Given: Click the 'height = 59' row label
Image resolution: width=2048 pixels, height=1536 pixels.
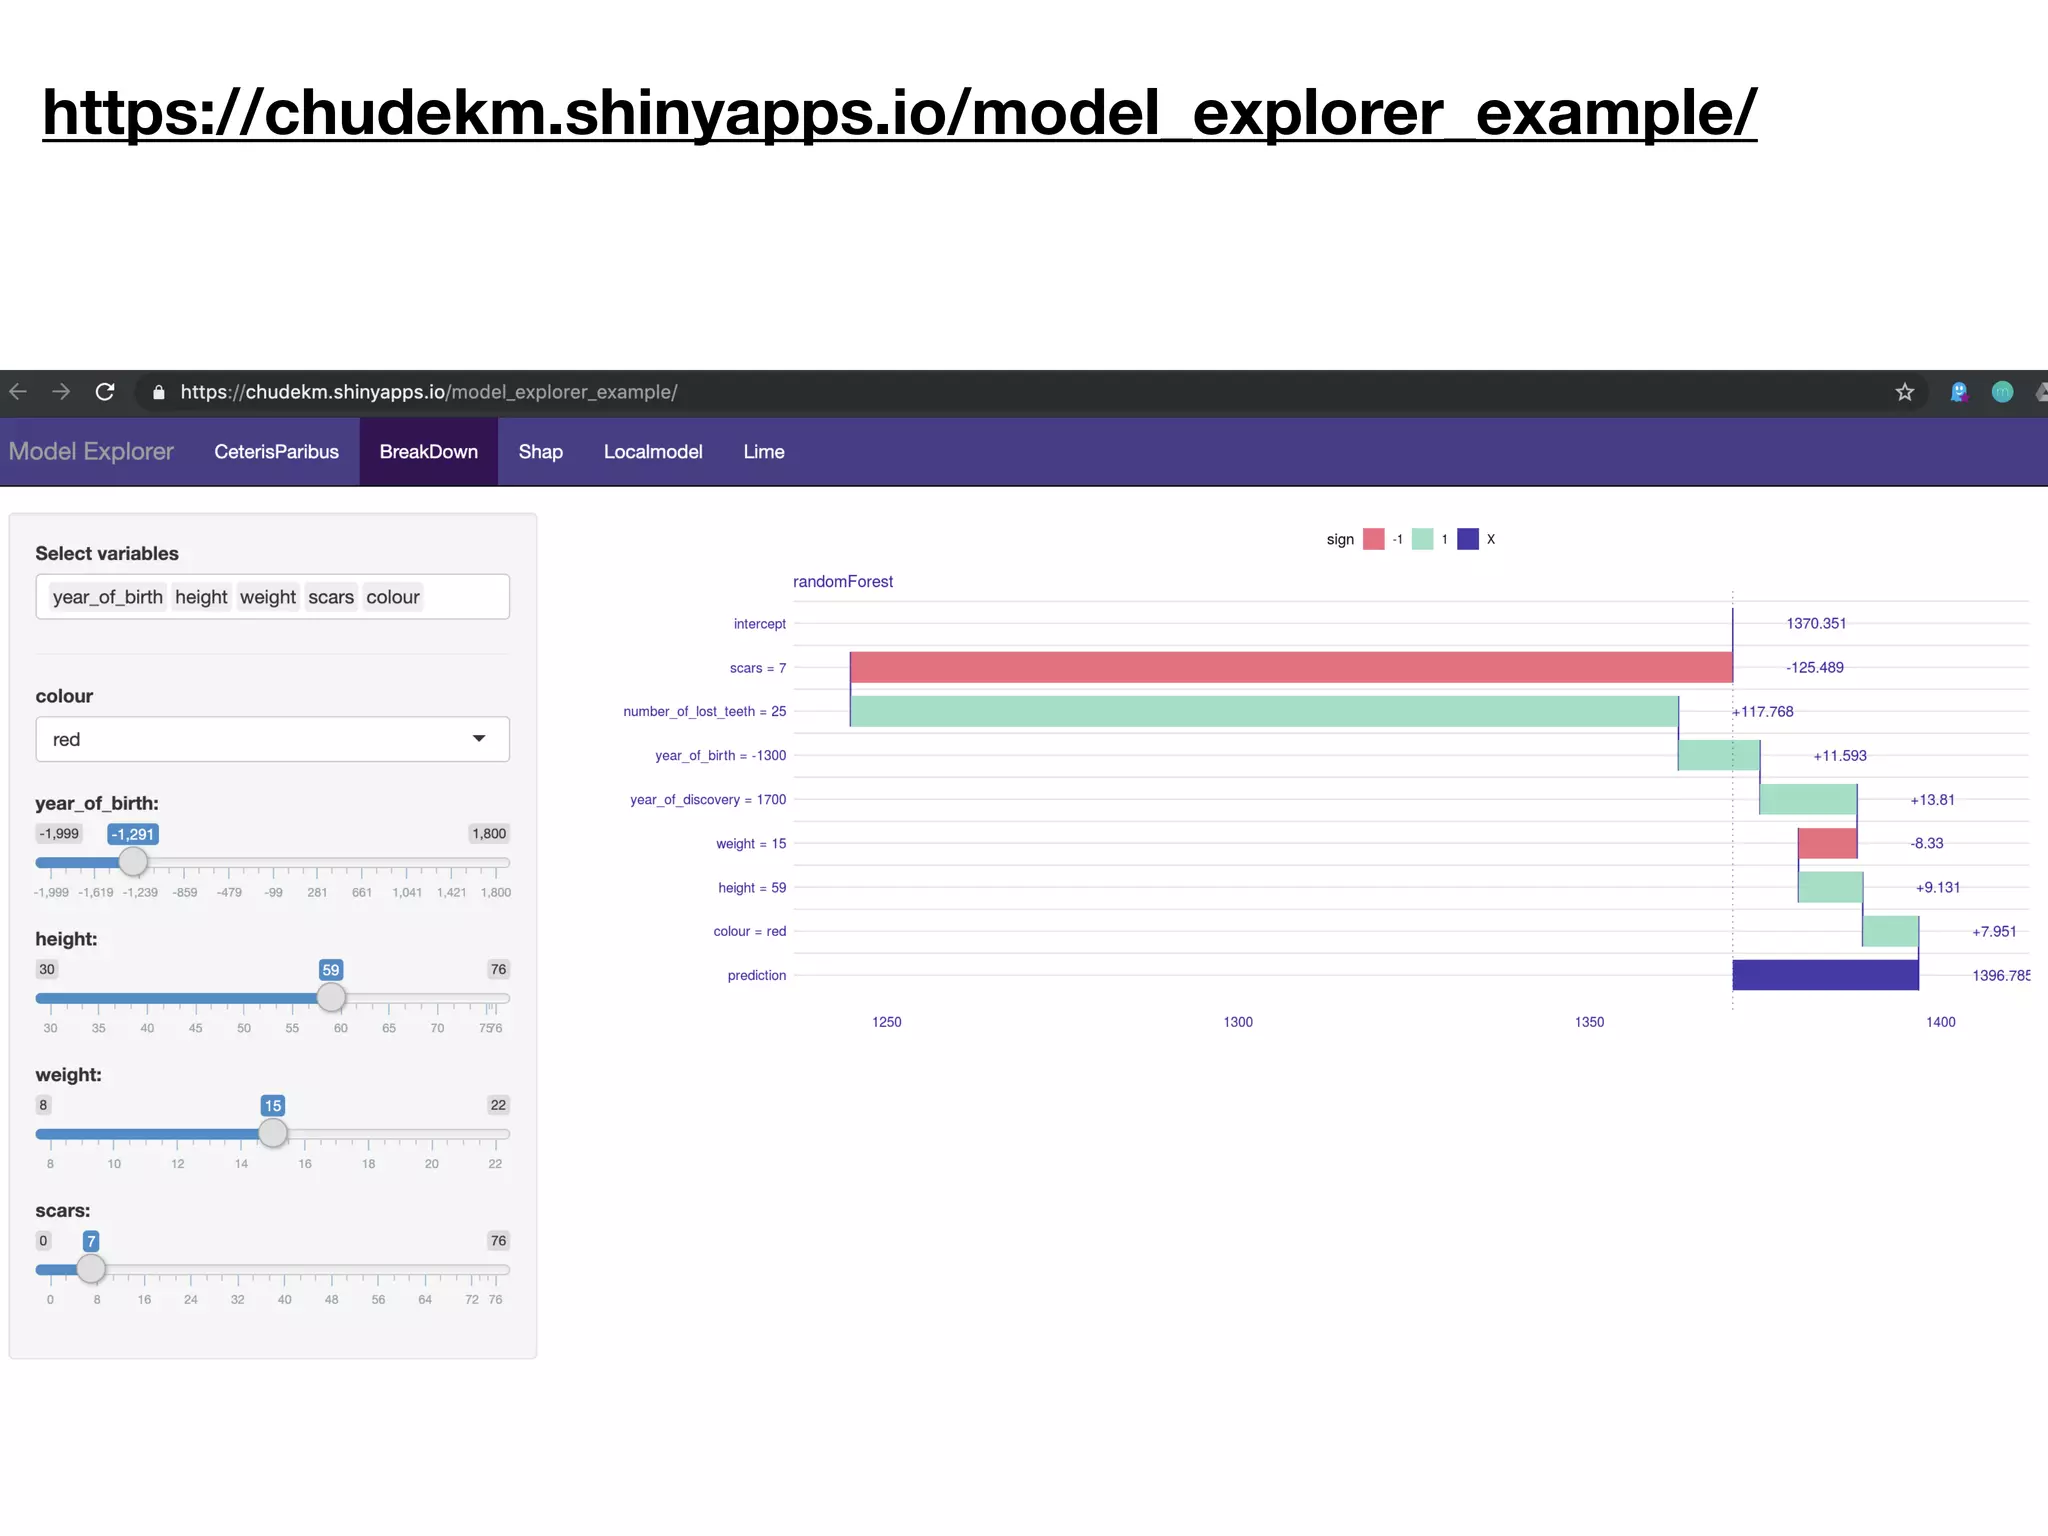Looking at the screenshot, I should [x=752, y=887].
